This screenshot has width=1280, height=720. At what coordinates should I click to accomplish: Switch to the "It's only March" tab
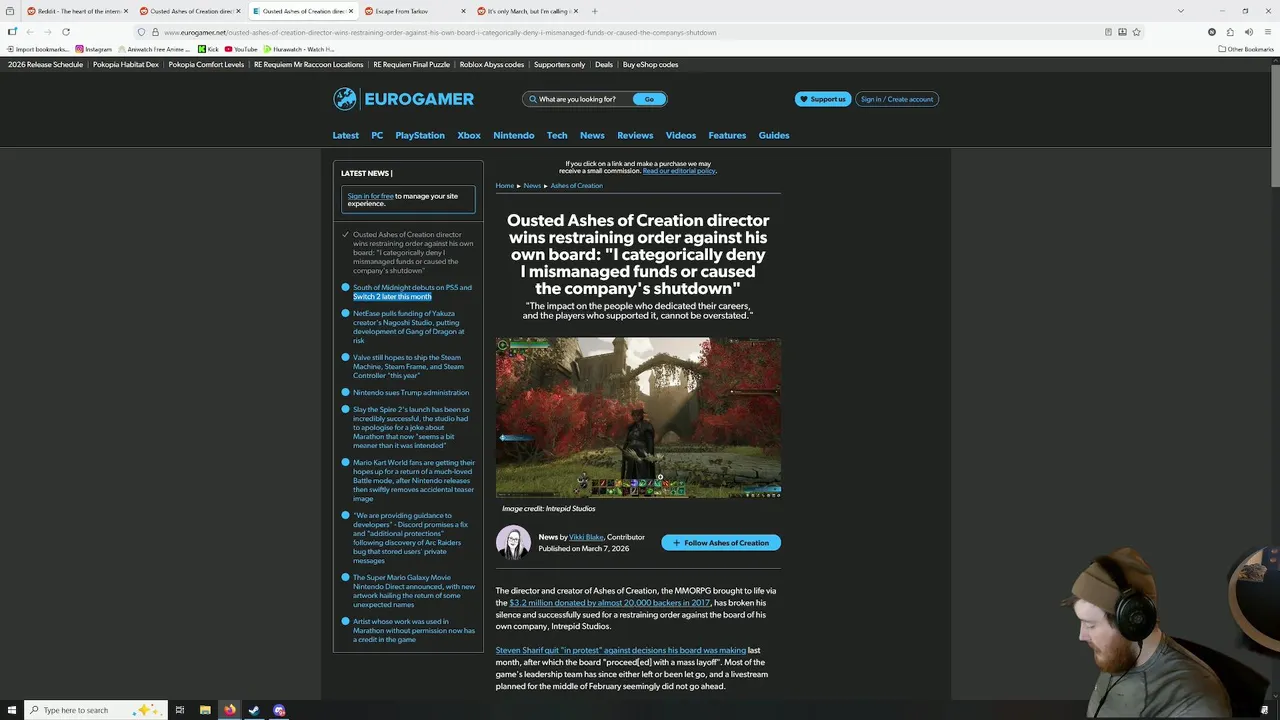click(528, 11)
